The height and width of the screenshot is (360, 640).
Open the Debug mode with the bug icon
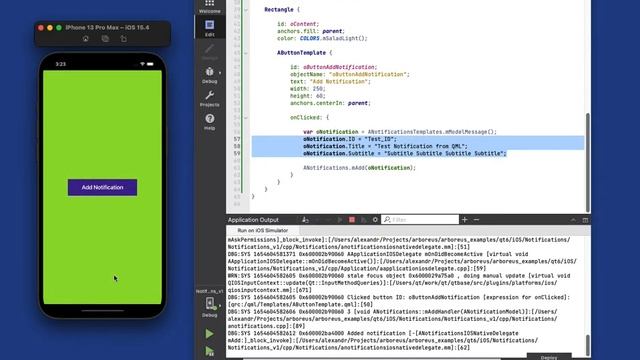(x=209, y=76)
